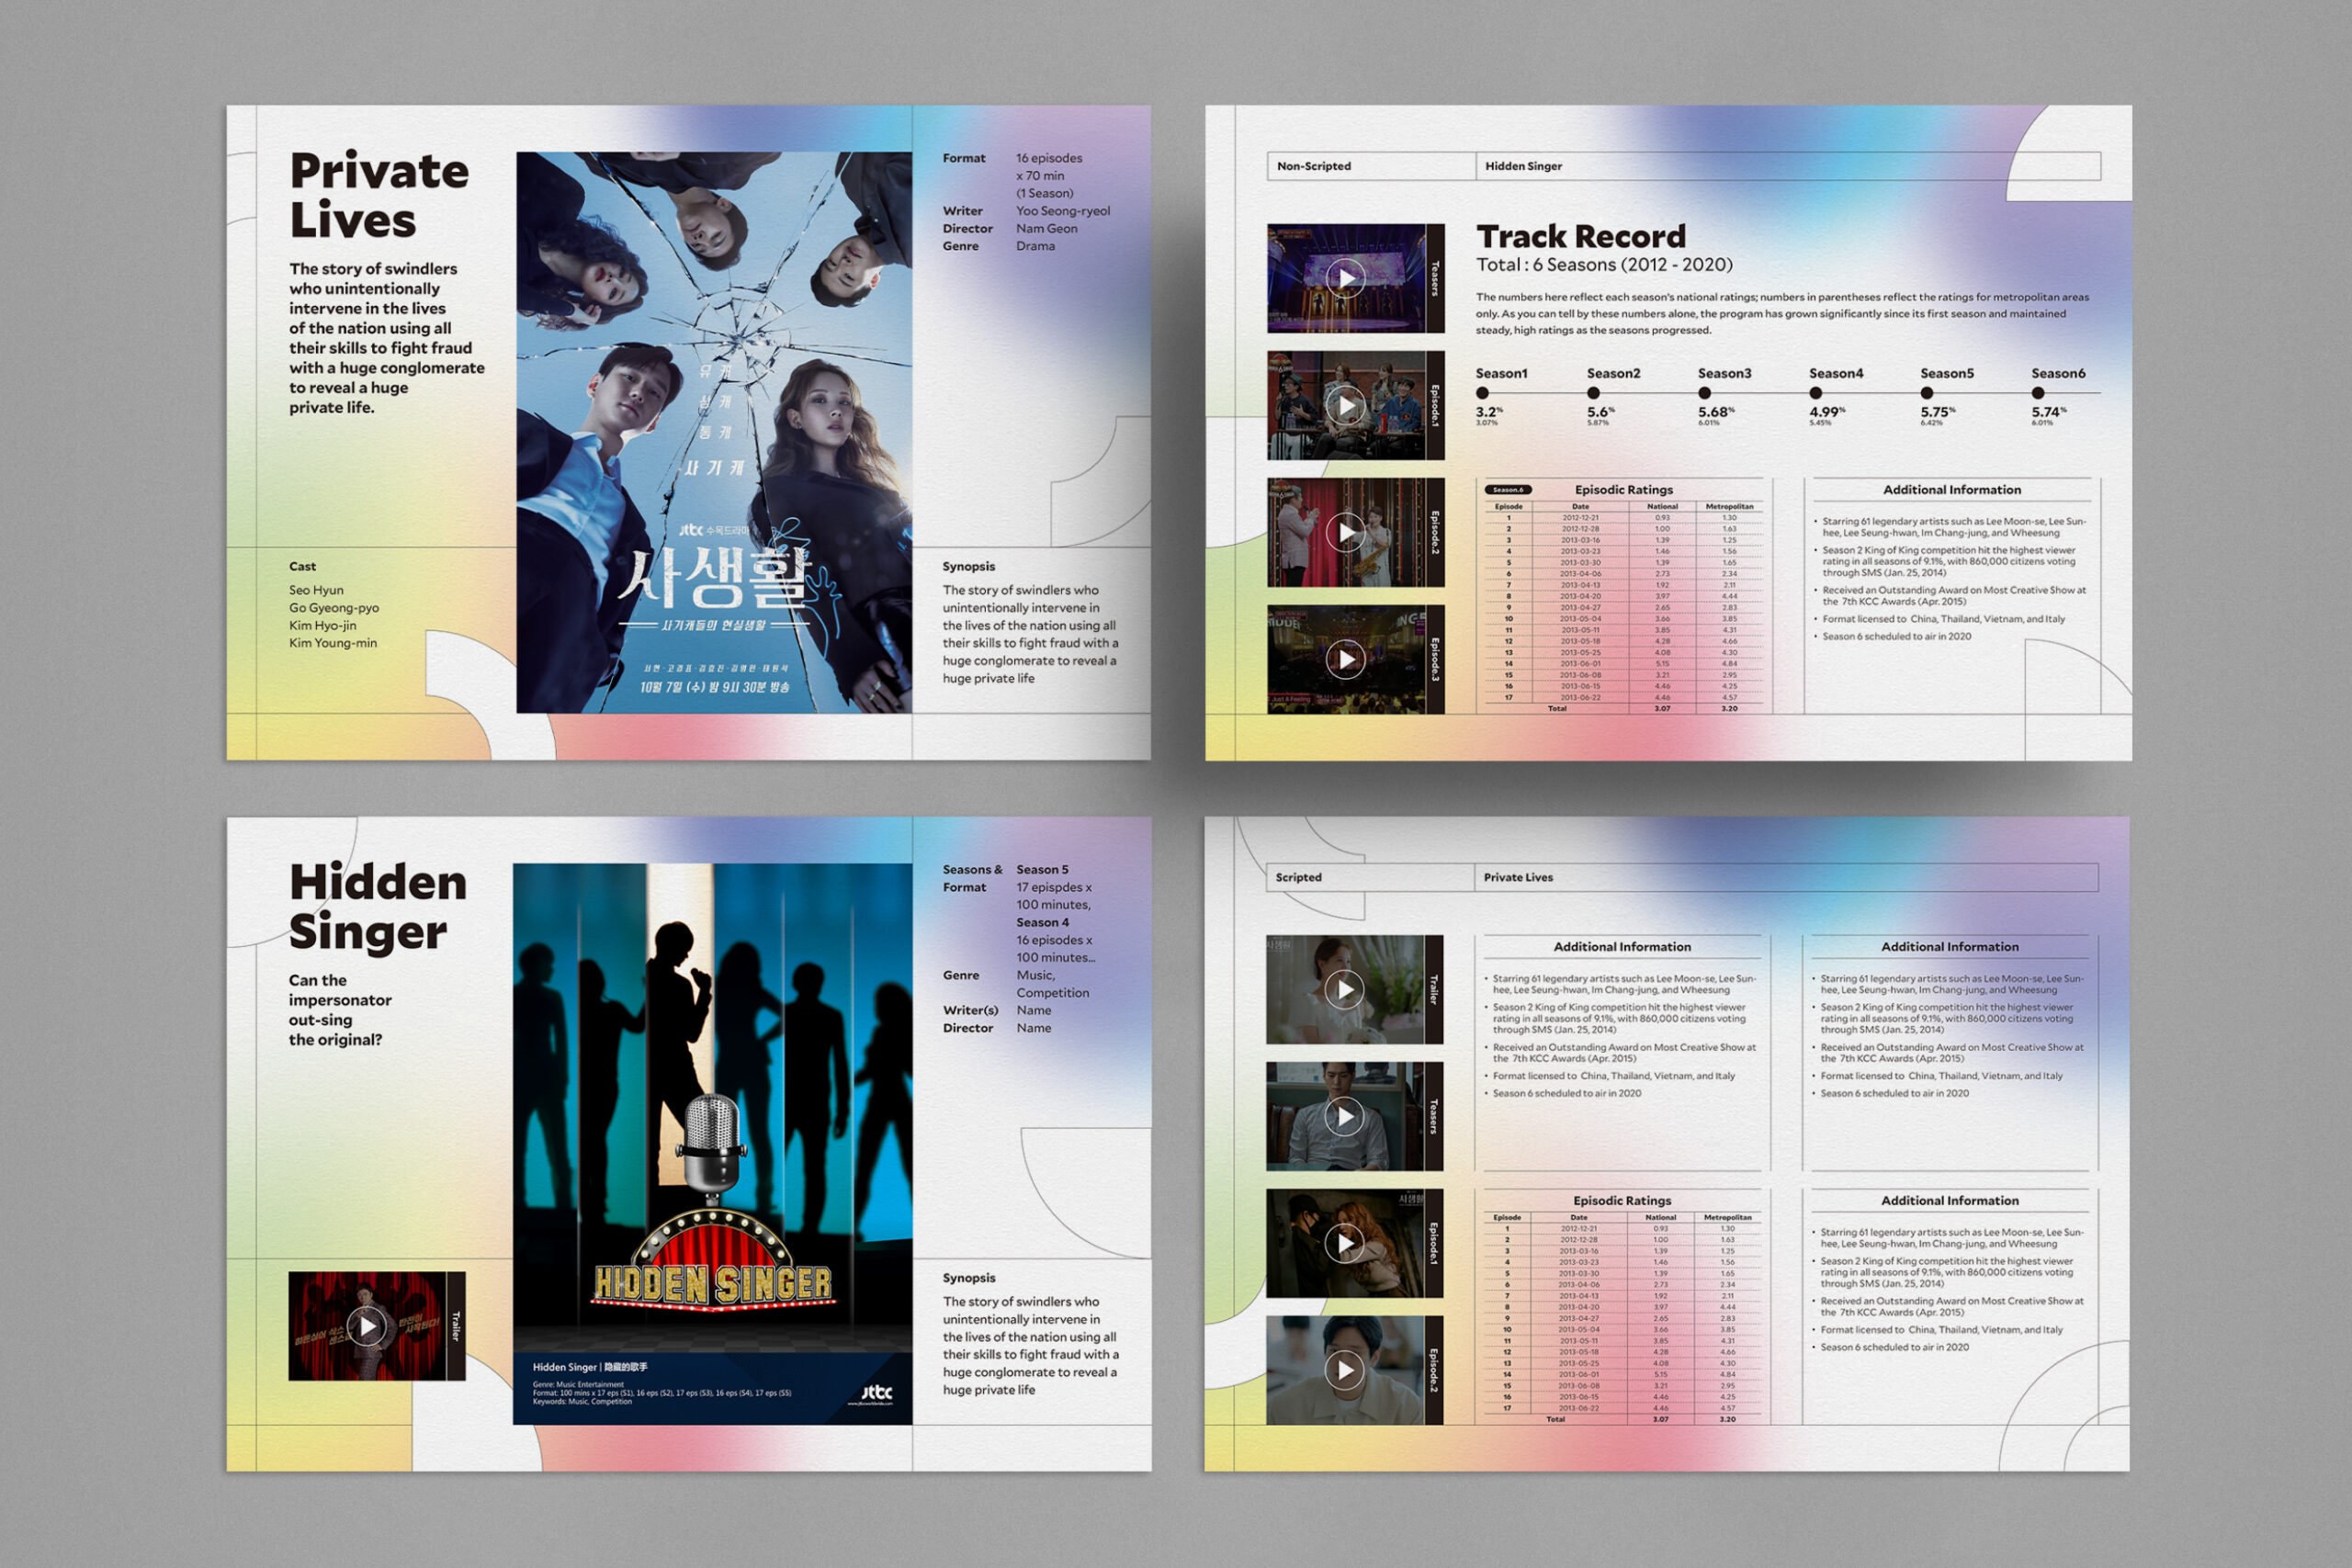
Task: Play the Teasers video on the Scripted page
Action: click(x=1345, y=1116)
